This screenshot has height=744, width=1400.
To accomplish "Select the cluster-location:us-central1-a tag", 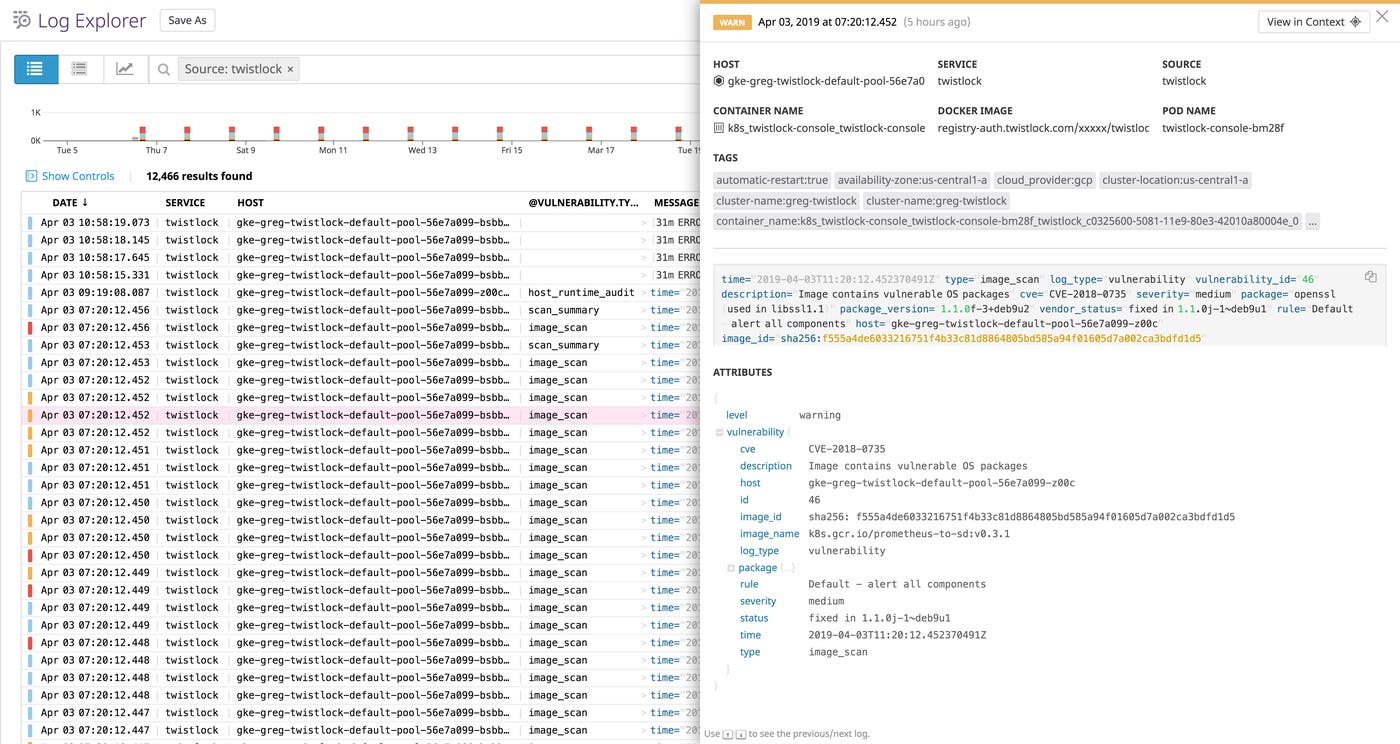I will pos(1175,180).
